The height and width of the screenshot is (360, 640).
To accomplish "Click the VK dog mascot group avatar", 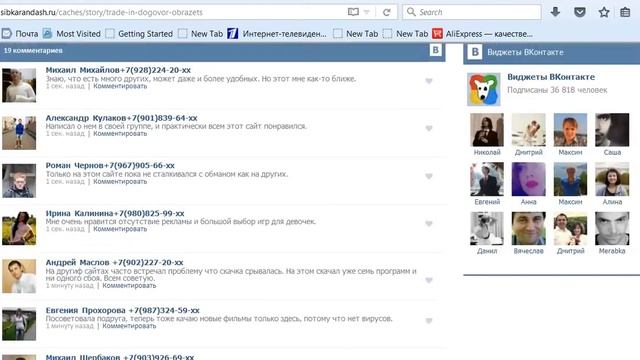I will click(x=484, y=89).
